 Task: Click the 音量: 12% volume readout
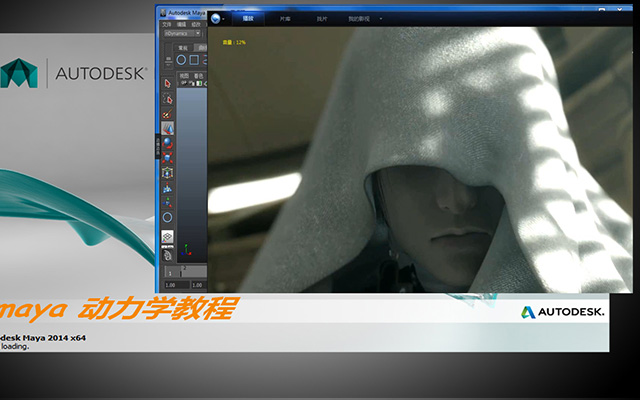234,42
